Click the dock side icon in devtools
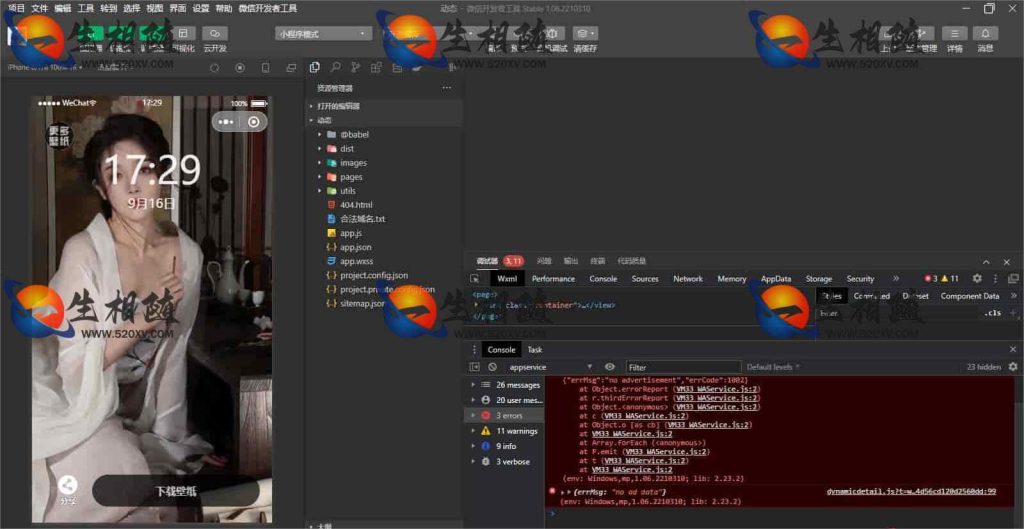The width and height of the screenshot is (1024, 529). click(1013, 278)
